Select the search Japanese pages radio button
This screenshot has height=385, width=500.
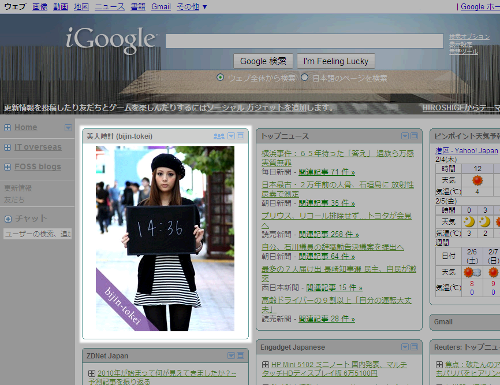coord(304,77)
